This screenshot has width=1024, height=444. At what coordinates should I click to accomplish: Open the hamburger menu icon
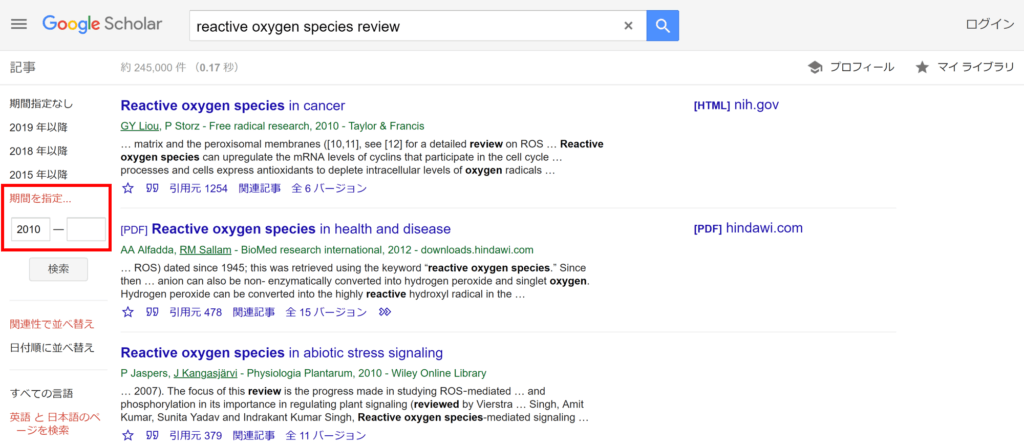point(19,25)
